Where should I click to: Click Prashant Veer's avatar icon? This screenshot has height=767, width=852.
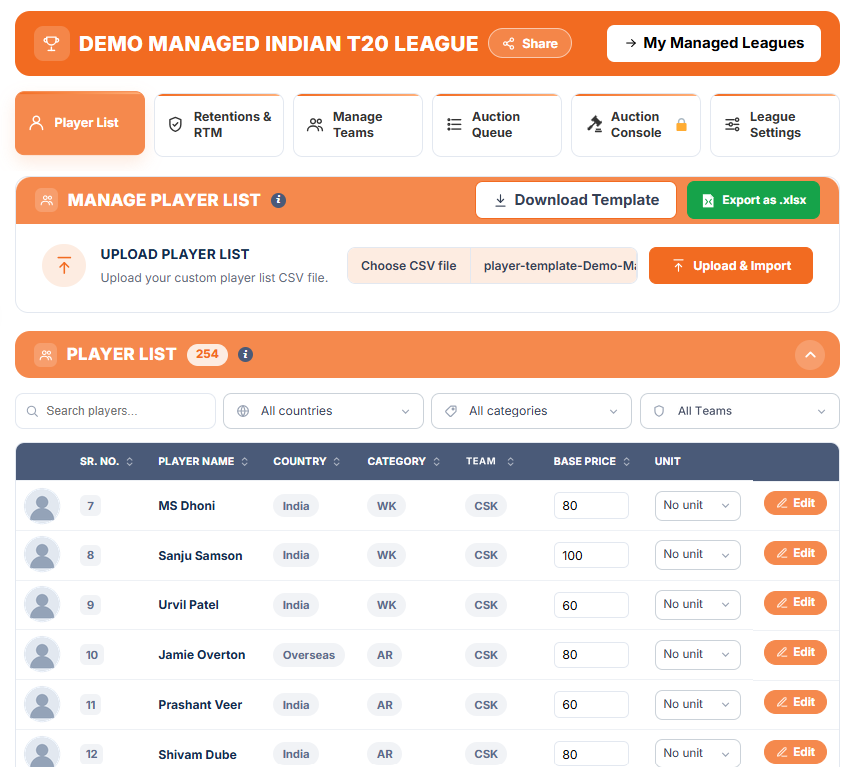click(x=42, y=705)
